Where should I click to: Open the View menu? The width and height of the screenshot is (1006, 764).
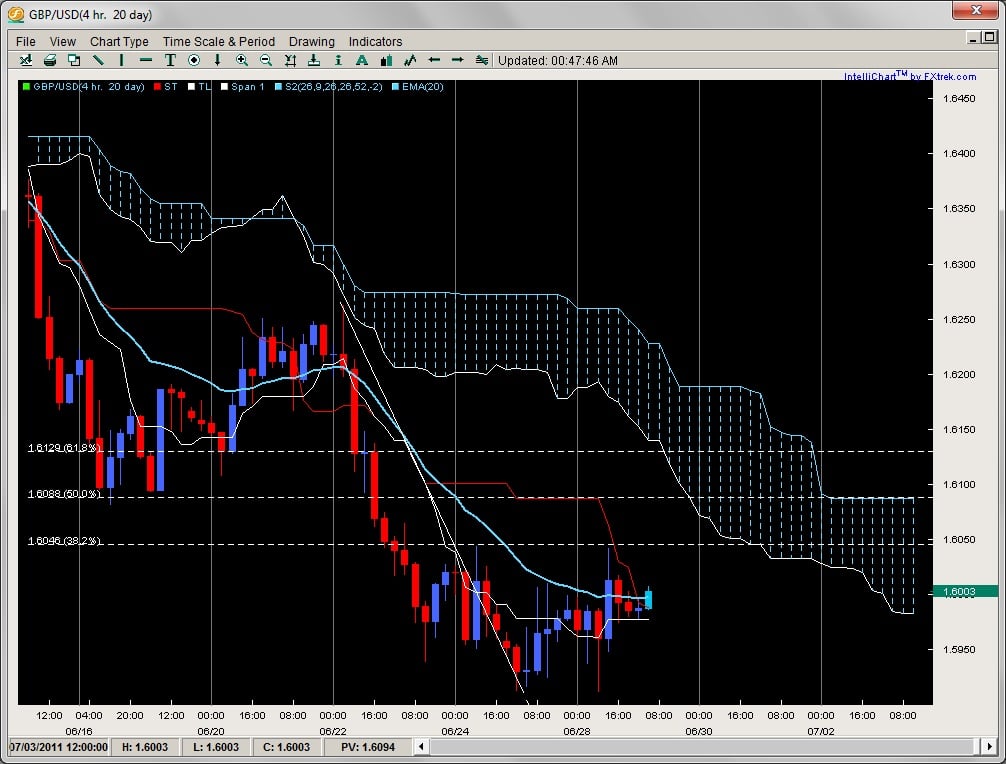point(63,42)
